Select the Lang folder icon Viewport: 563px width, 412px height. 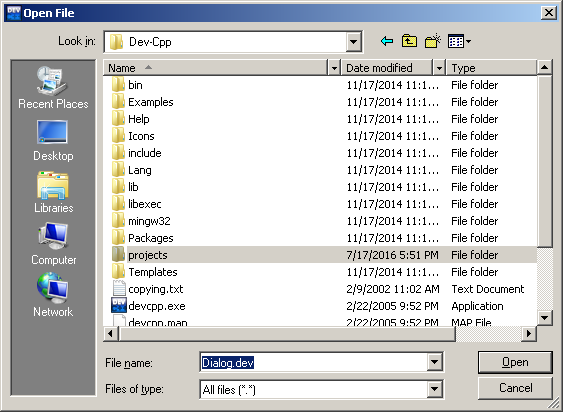point(118,170)
